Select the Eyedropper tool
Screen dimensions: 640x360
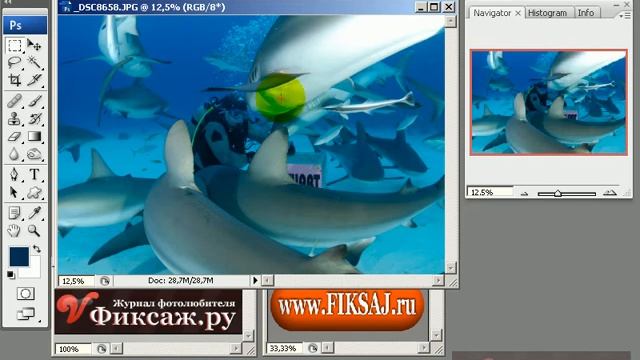[x=34, y=213]
